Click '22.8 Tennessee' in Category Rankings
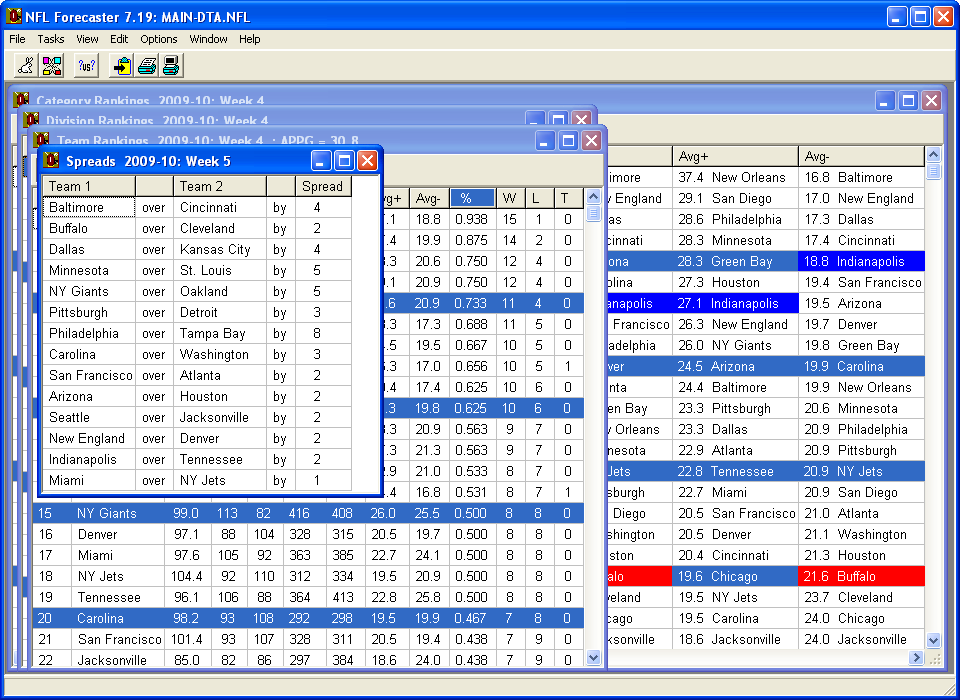Image resolution: width=960 pixels, height=700 pixels. tap(735, 471)
